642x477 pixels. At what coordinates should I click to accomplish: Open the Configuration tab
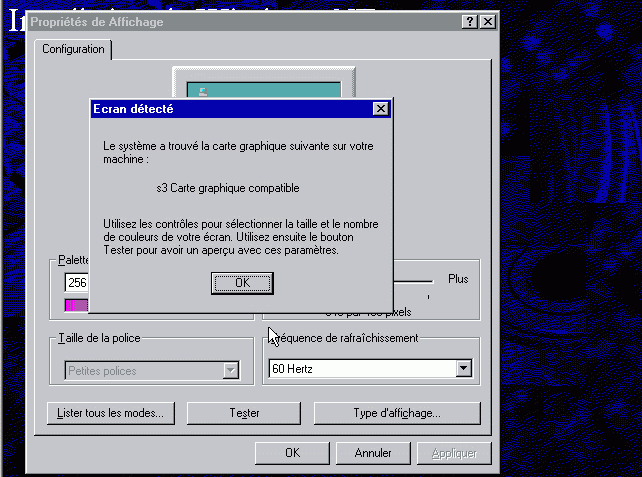tap(73, 49)
